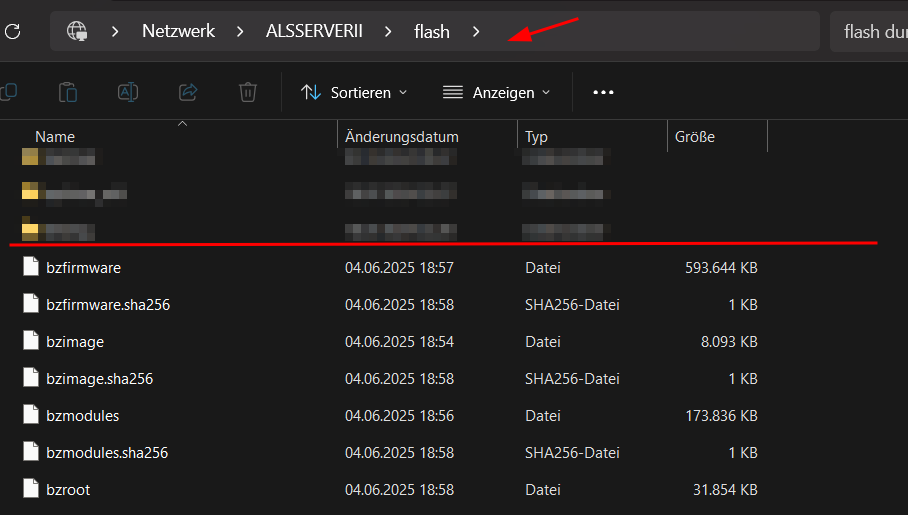Open the Sortieren dropdown
Screen dimensions: 908x515
354,93
